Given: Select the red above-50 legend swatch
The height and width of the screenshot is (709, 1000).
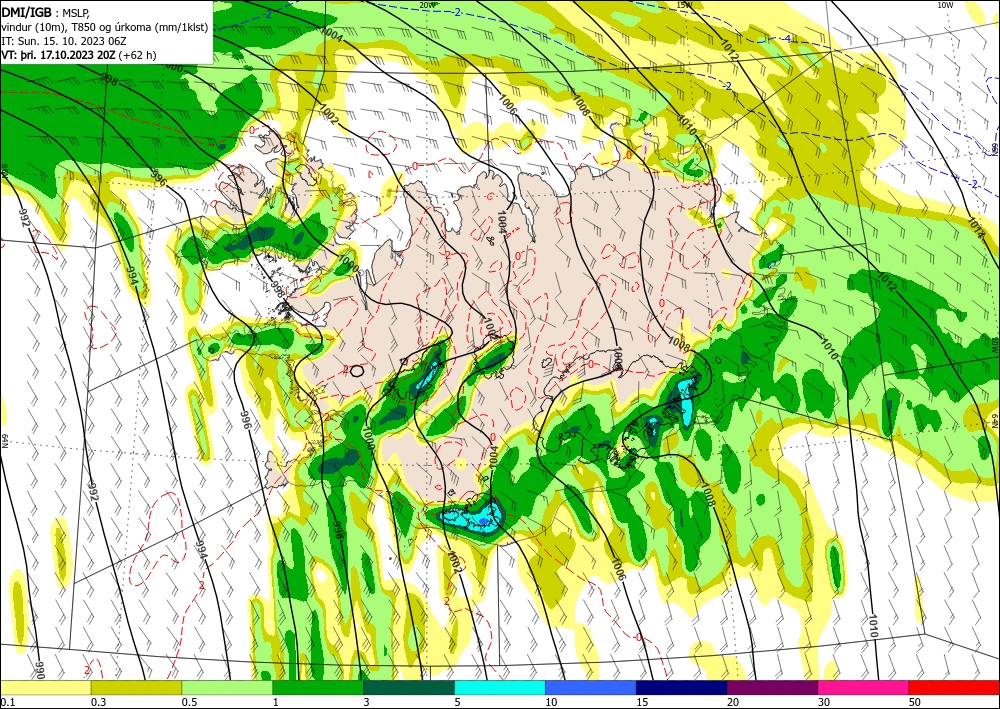Looking at the screenshot, I should click(x=954, y=687).
